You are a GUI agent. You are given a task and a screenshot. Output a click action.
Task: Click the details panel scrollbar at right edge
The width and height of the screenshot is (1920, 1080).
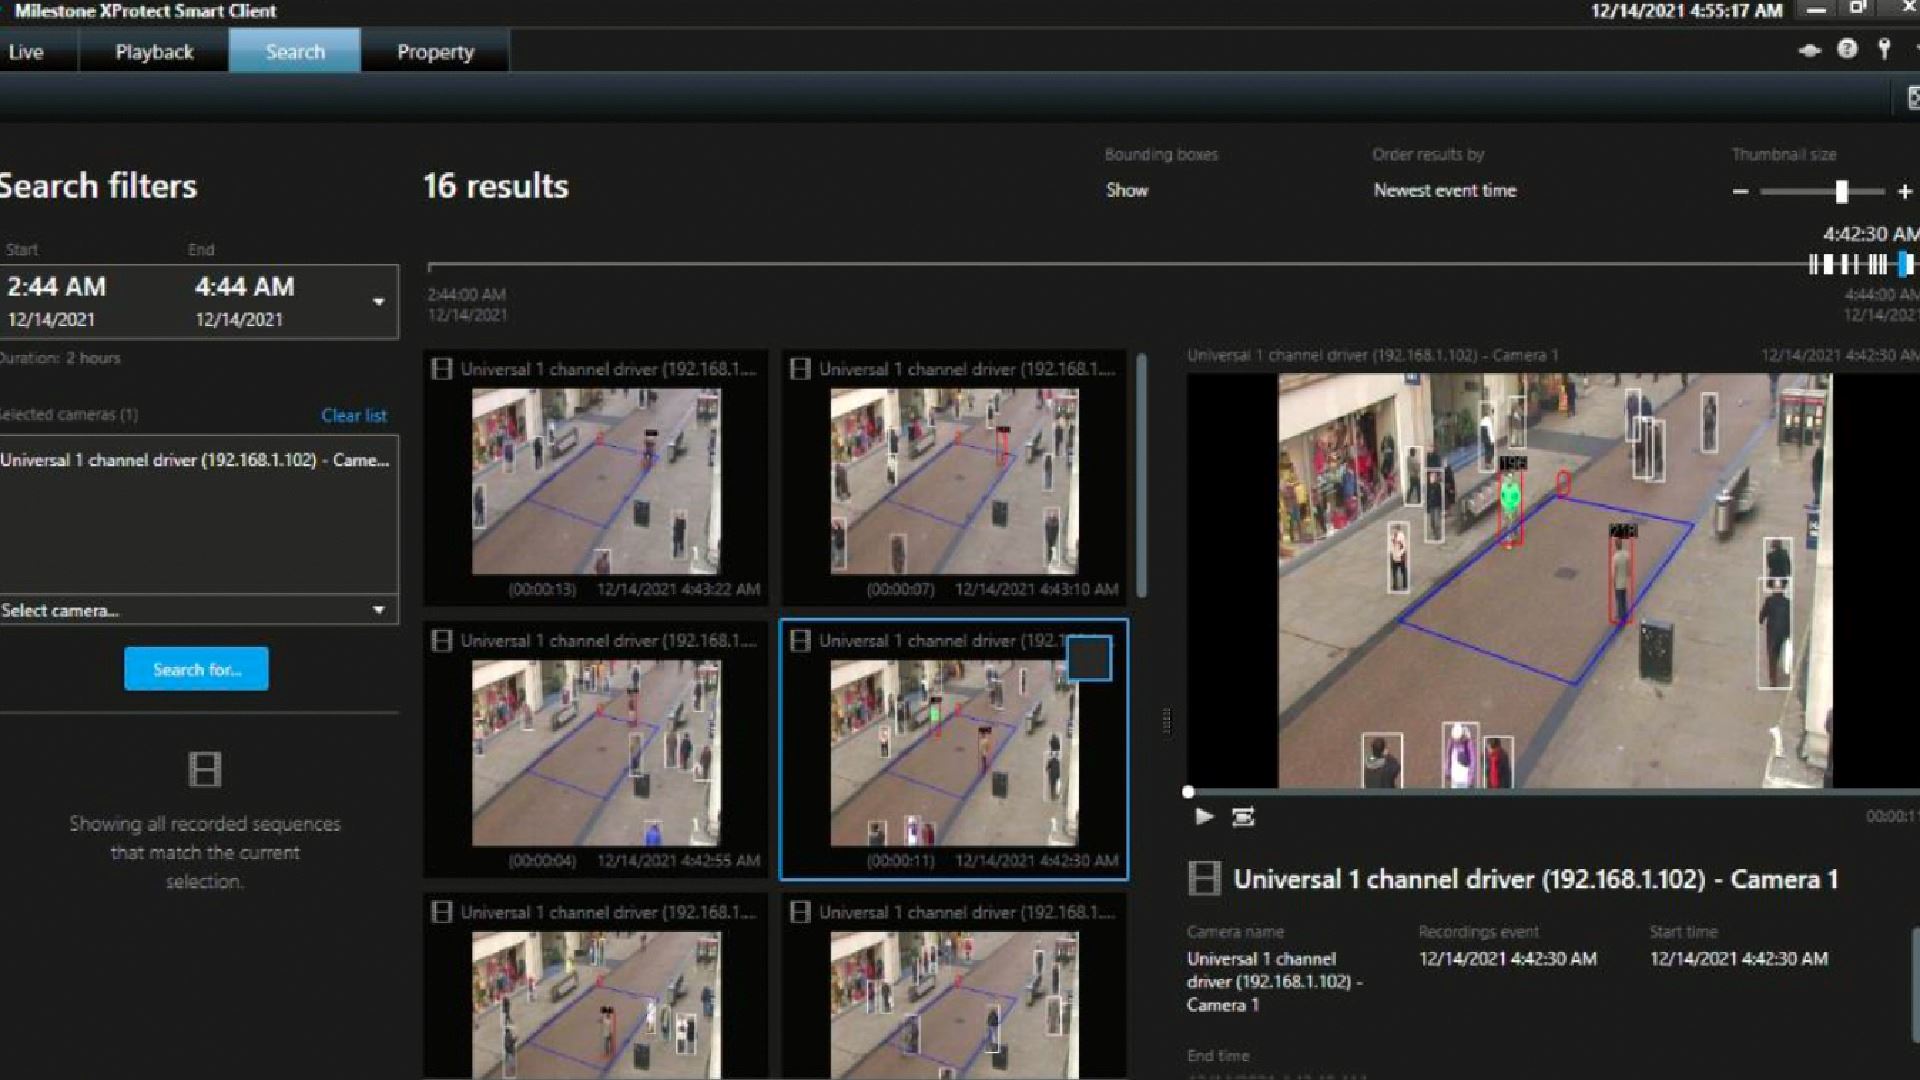pos(1915,985)
